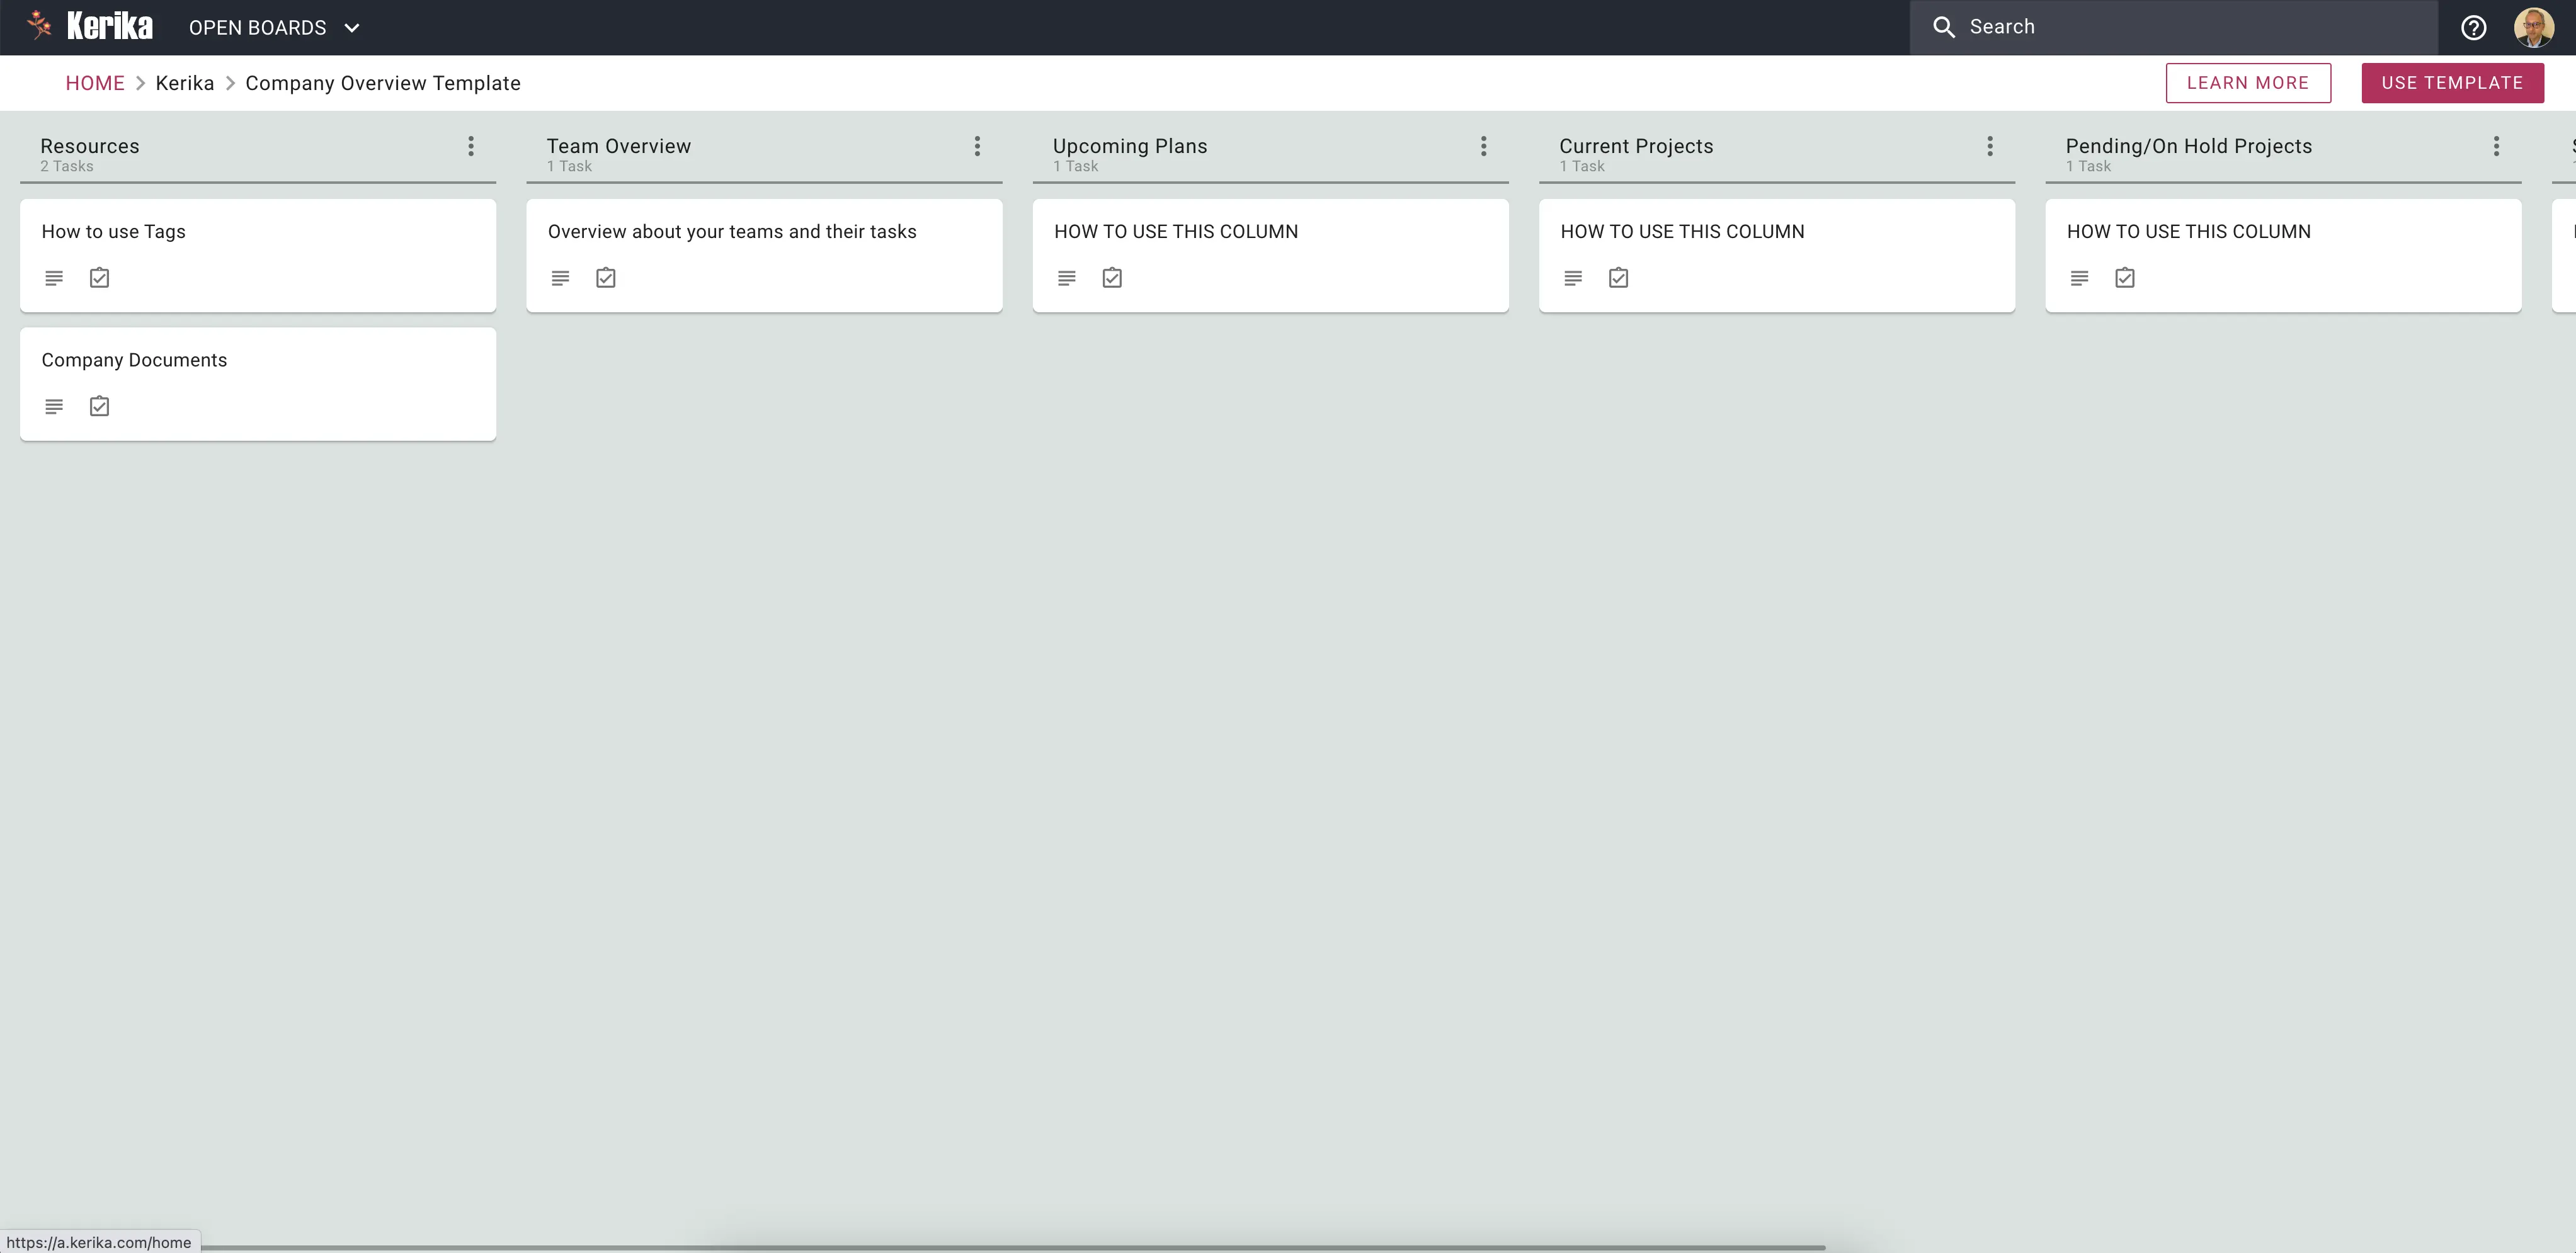Screen dimensions: 2576x1253
Task: Open checklist icon on Company Documents card
Action: coord(99,406)
